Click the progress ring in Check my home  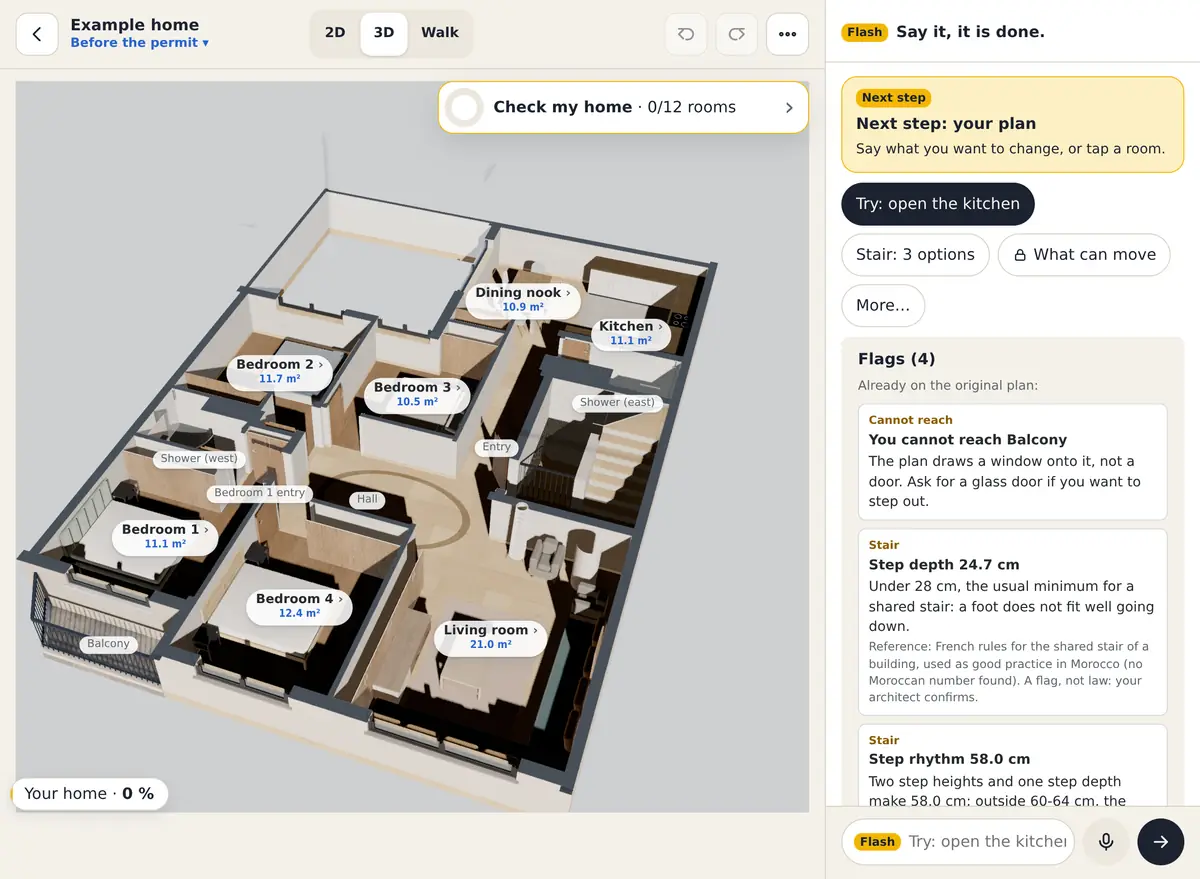(x=464, y=107)
